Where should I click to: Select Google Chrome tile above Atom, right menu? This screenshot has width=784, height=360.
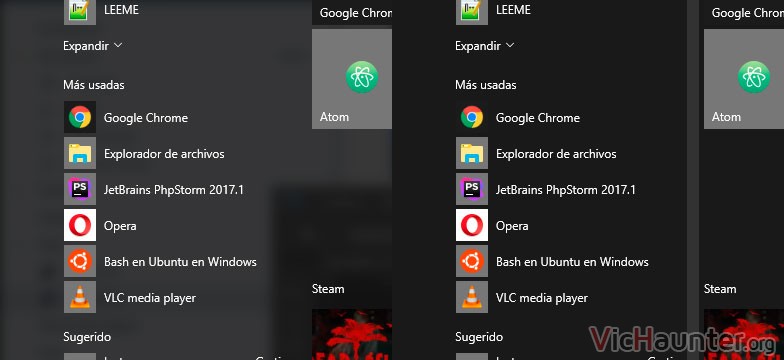[744, 12]
